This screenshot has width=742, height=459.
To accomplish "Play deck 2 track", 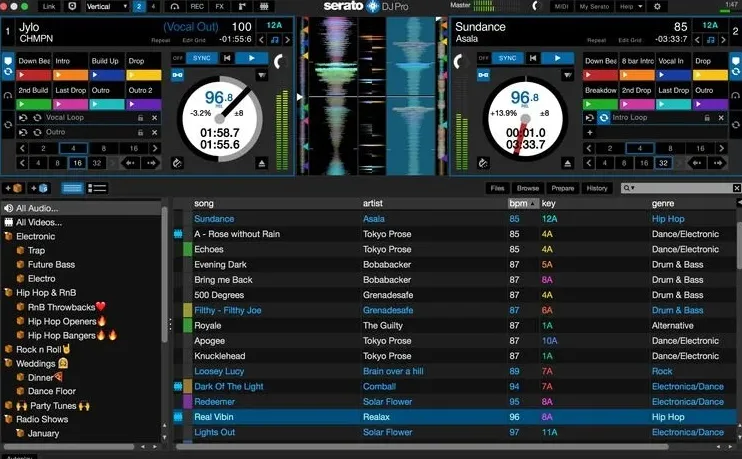I will point(557,58).
